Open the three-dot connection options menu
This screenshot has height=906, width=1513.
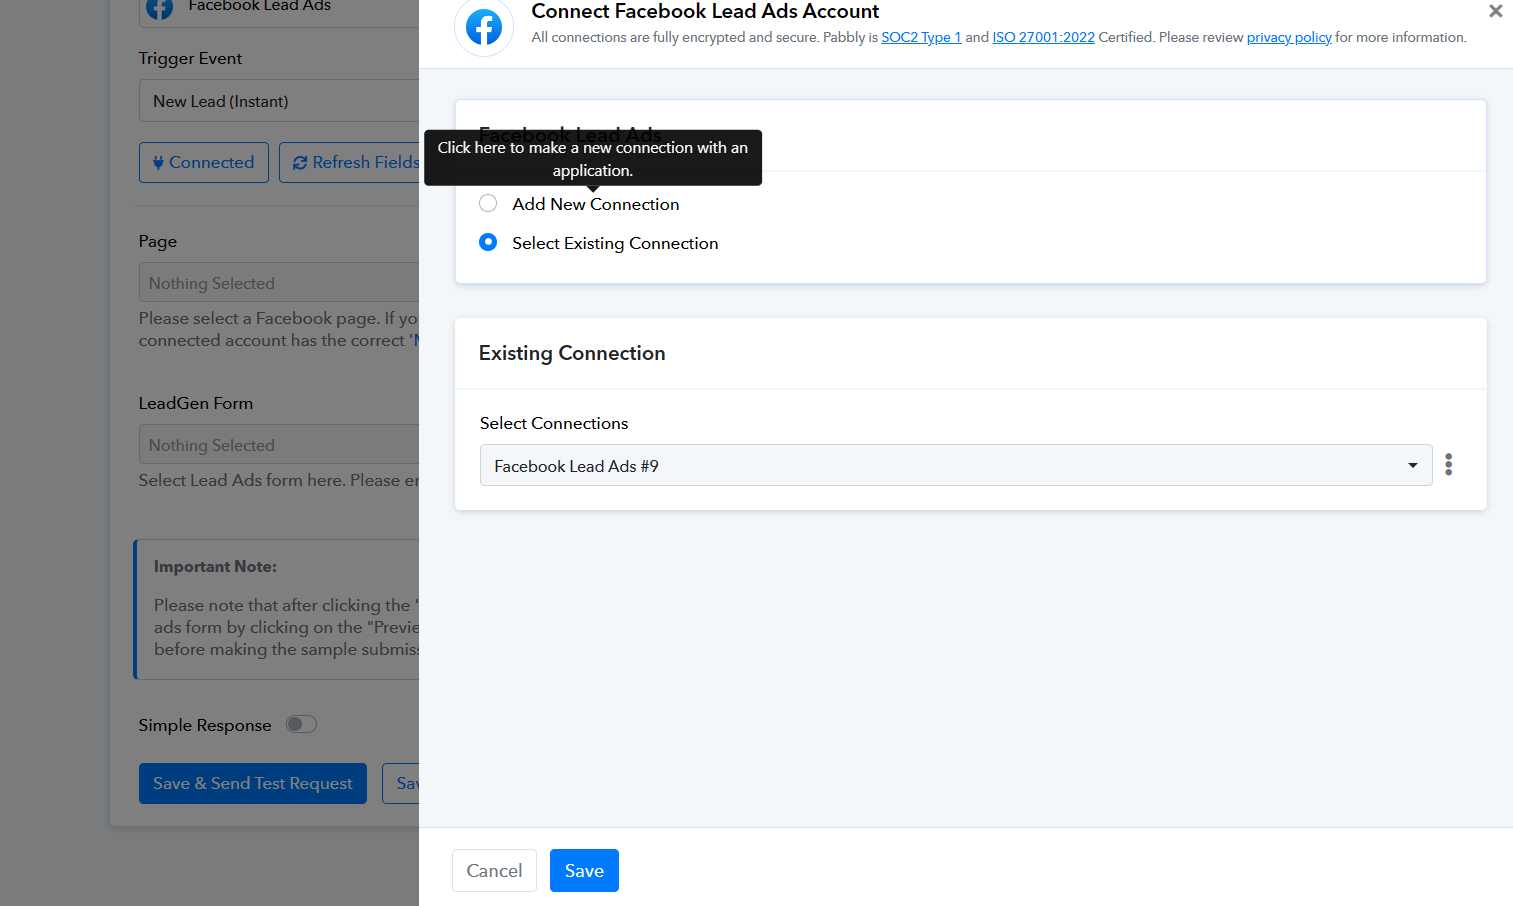pos(1448,464)
